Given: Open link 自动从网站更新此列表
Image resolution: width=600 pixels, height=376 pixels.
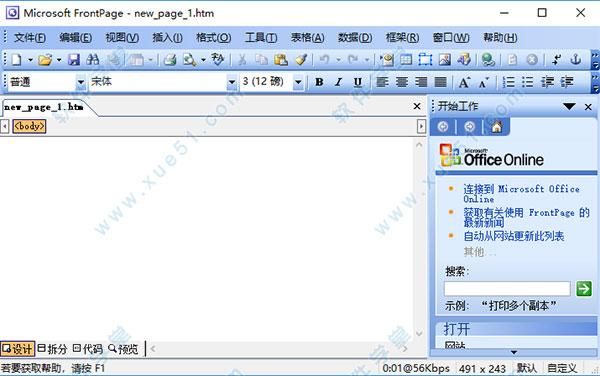Looking at the screenshot, I should 514,236.
